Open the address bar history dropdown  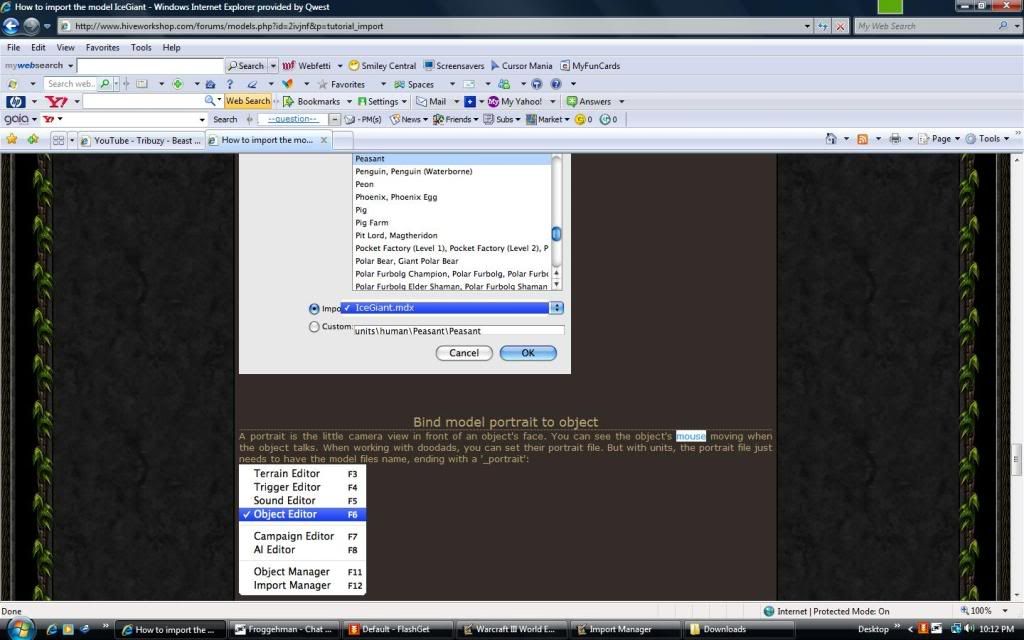(807, 26)
